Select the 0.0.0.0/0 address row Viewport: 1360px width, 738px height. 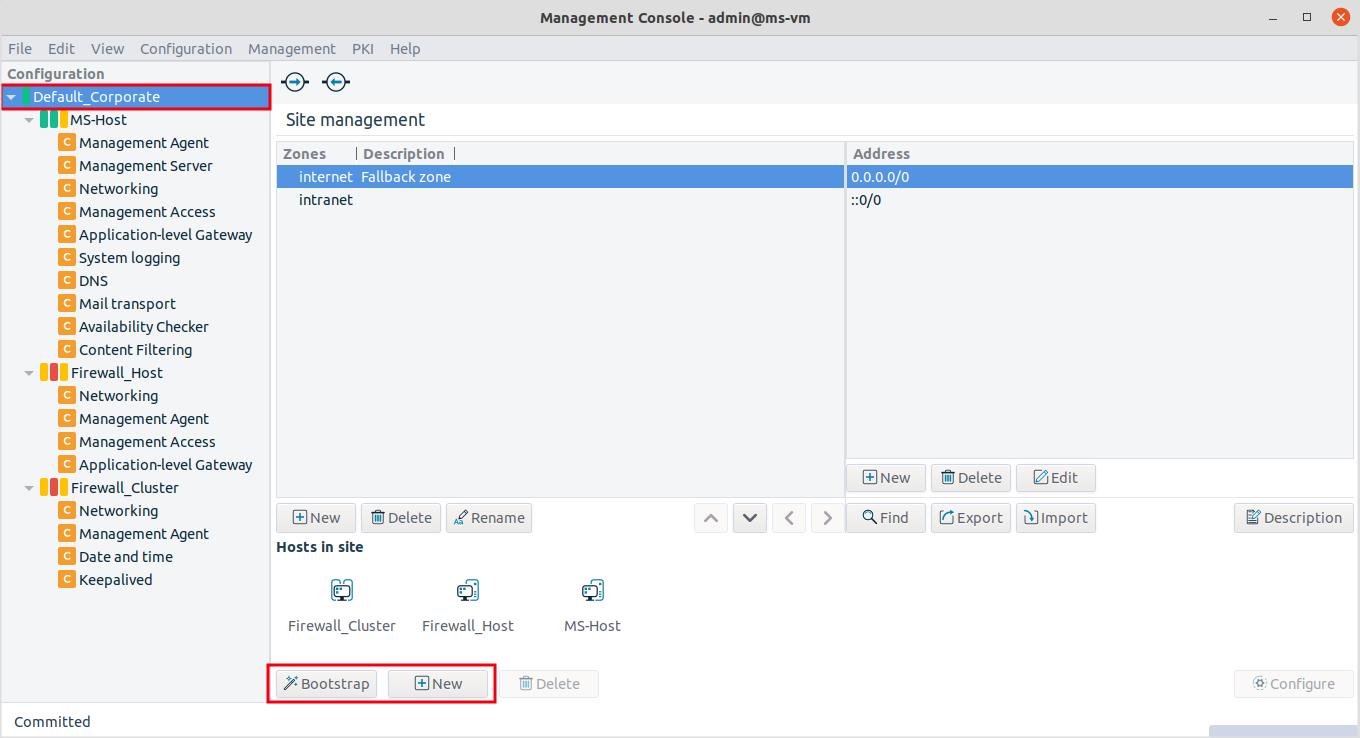click(x=1100, y=177)
